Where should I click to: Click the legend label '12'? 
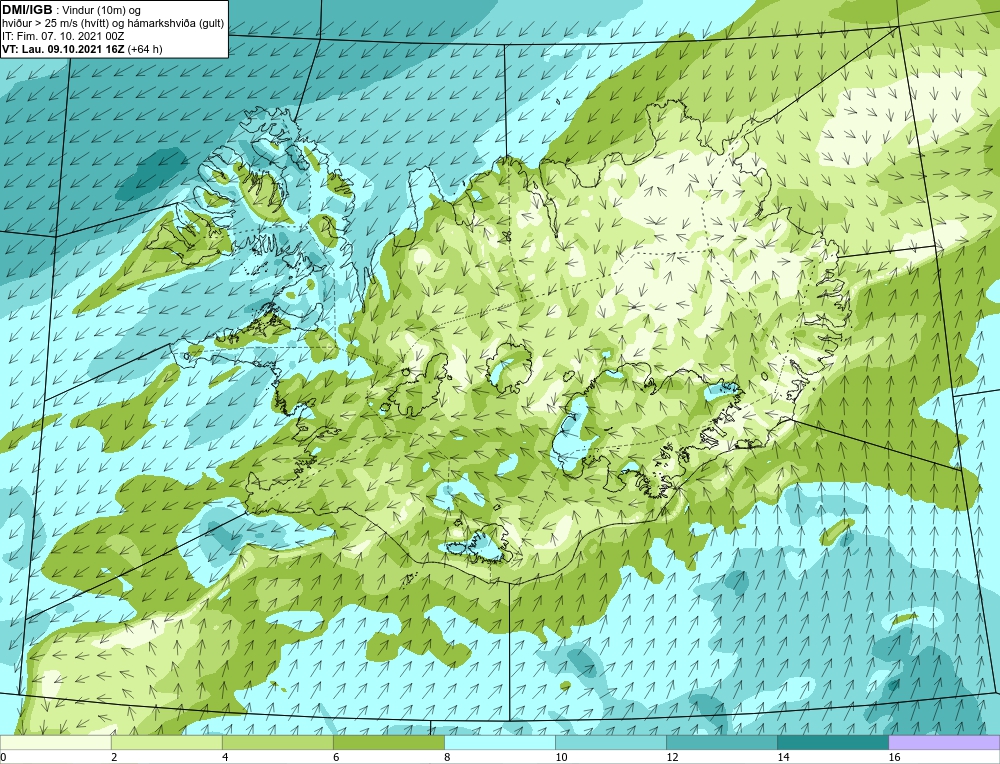(672, 757)
